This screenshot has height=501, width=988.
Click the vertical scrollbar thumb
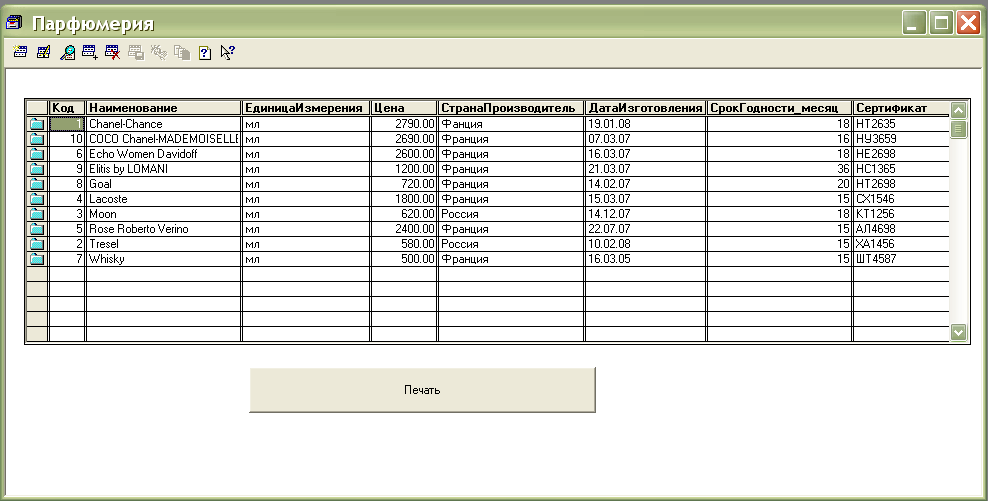click(958, 129)
